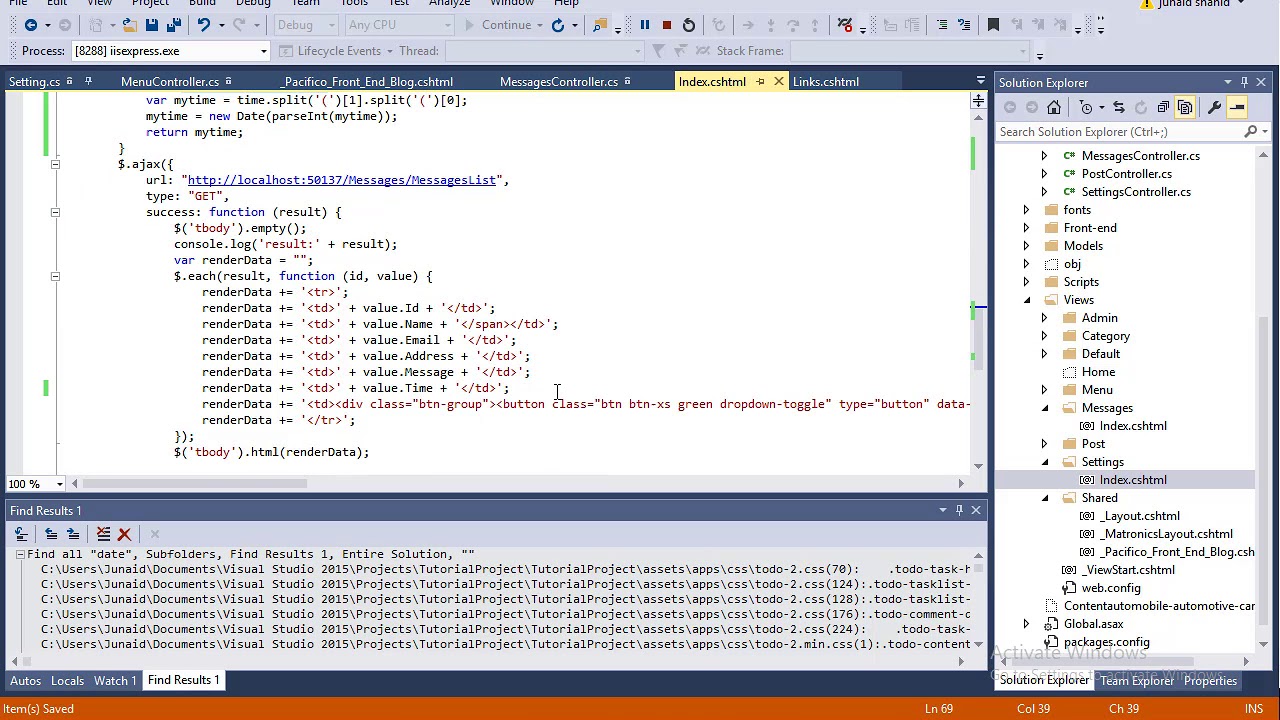Click the Restart debugging circular arrow

point(558,25)
